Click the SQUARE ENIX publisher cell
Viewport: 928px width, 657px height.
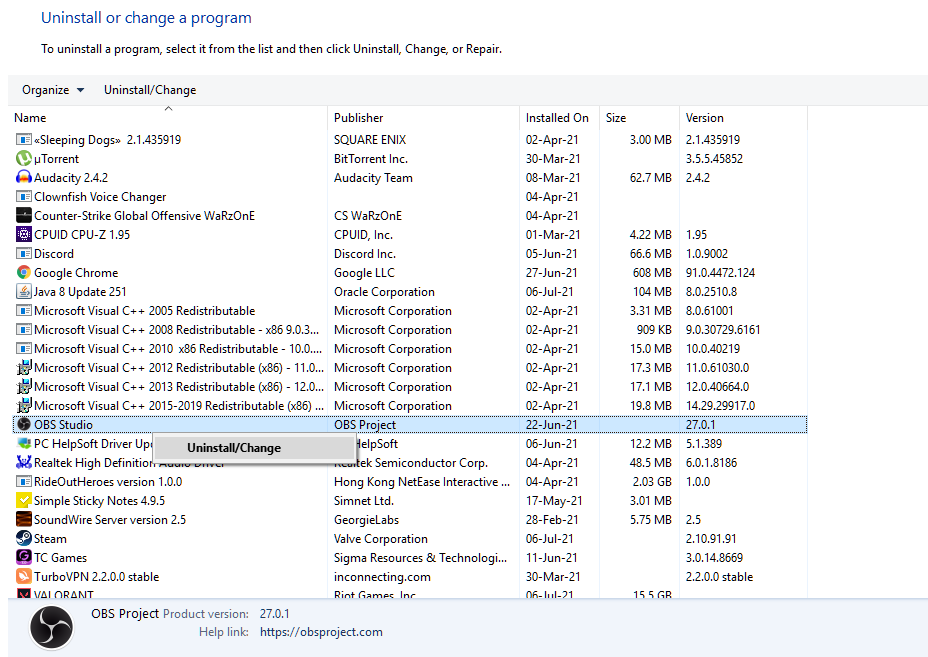(x=370, y=140)
